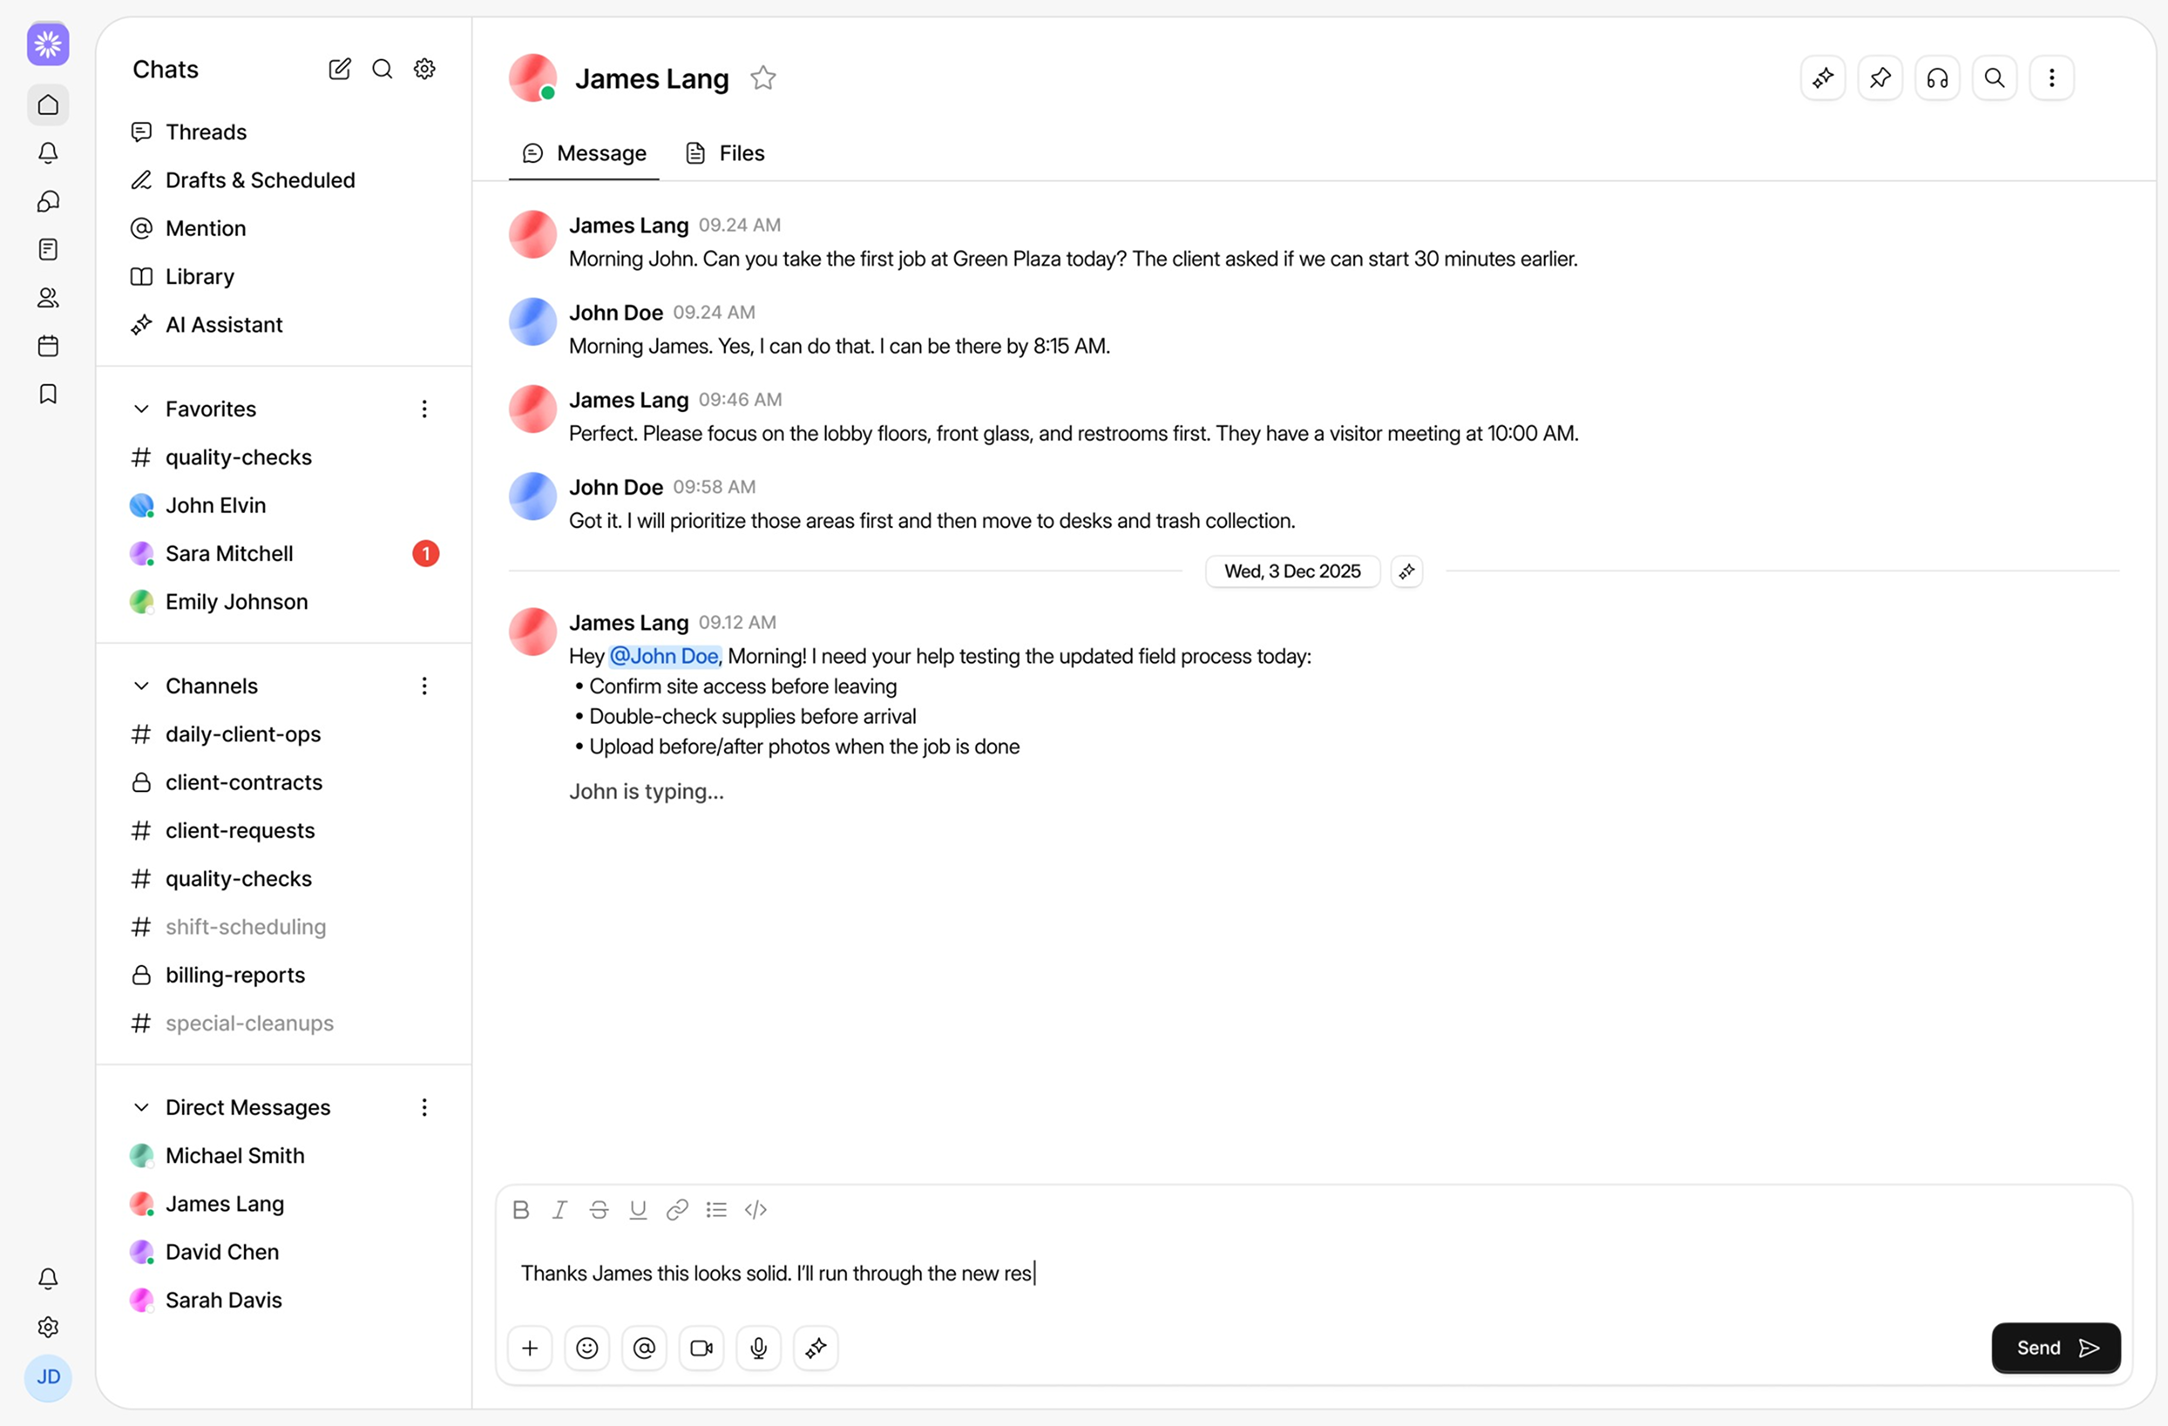Attach a file using the plus icon
2168x1426 pixels.
(x=530, y=1347)
